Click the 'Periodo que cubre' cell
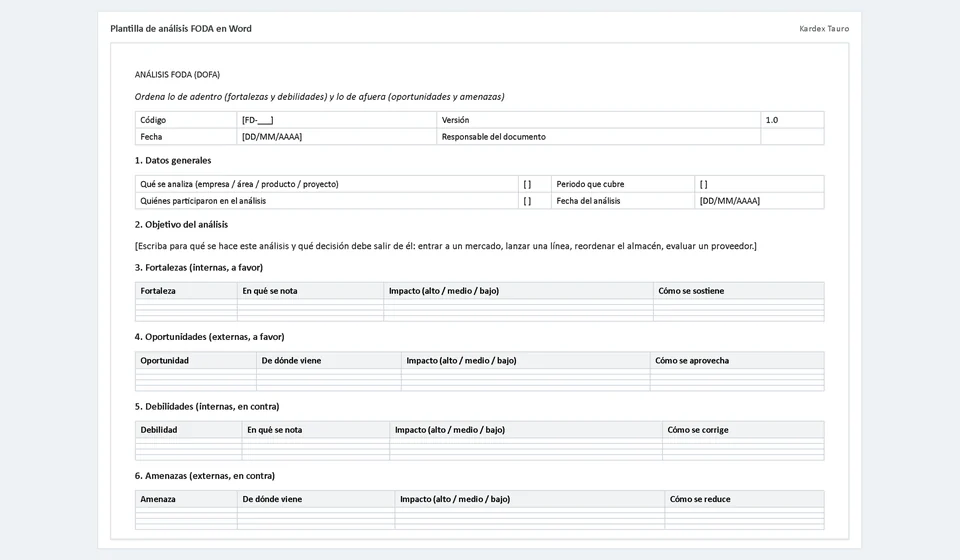 coord(623,184)
